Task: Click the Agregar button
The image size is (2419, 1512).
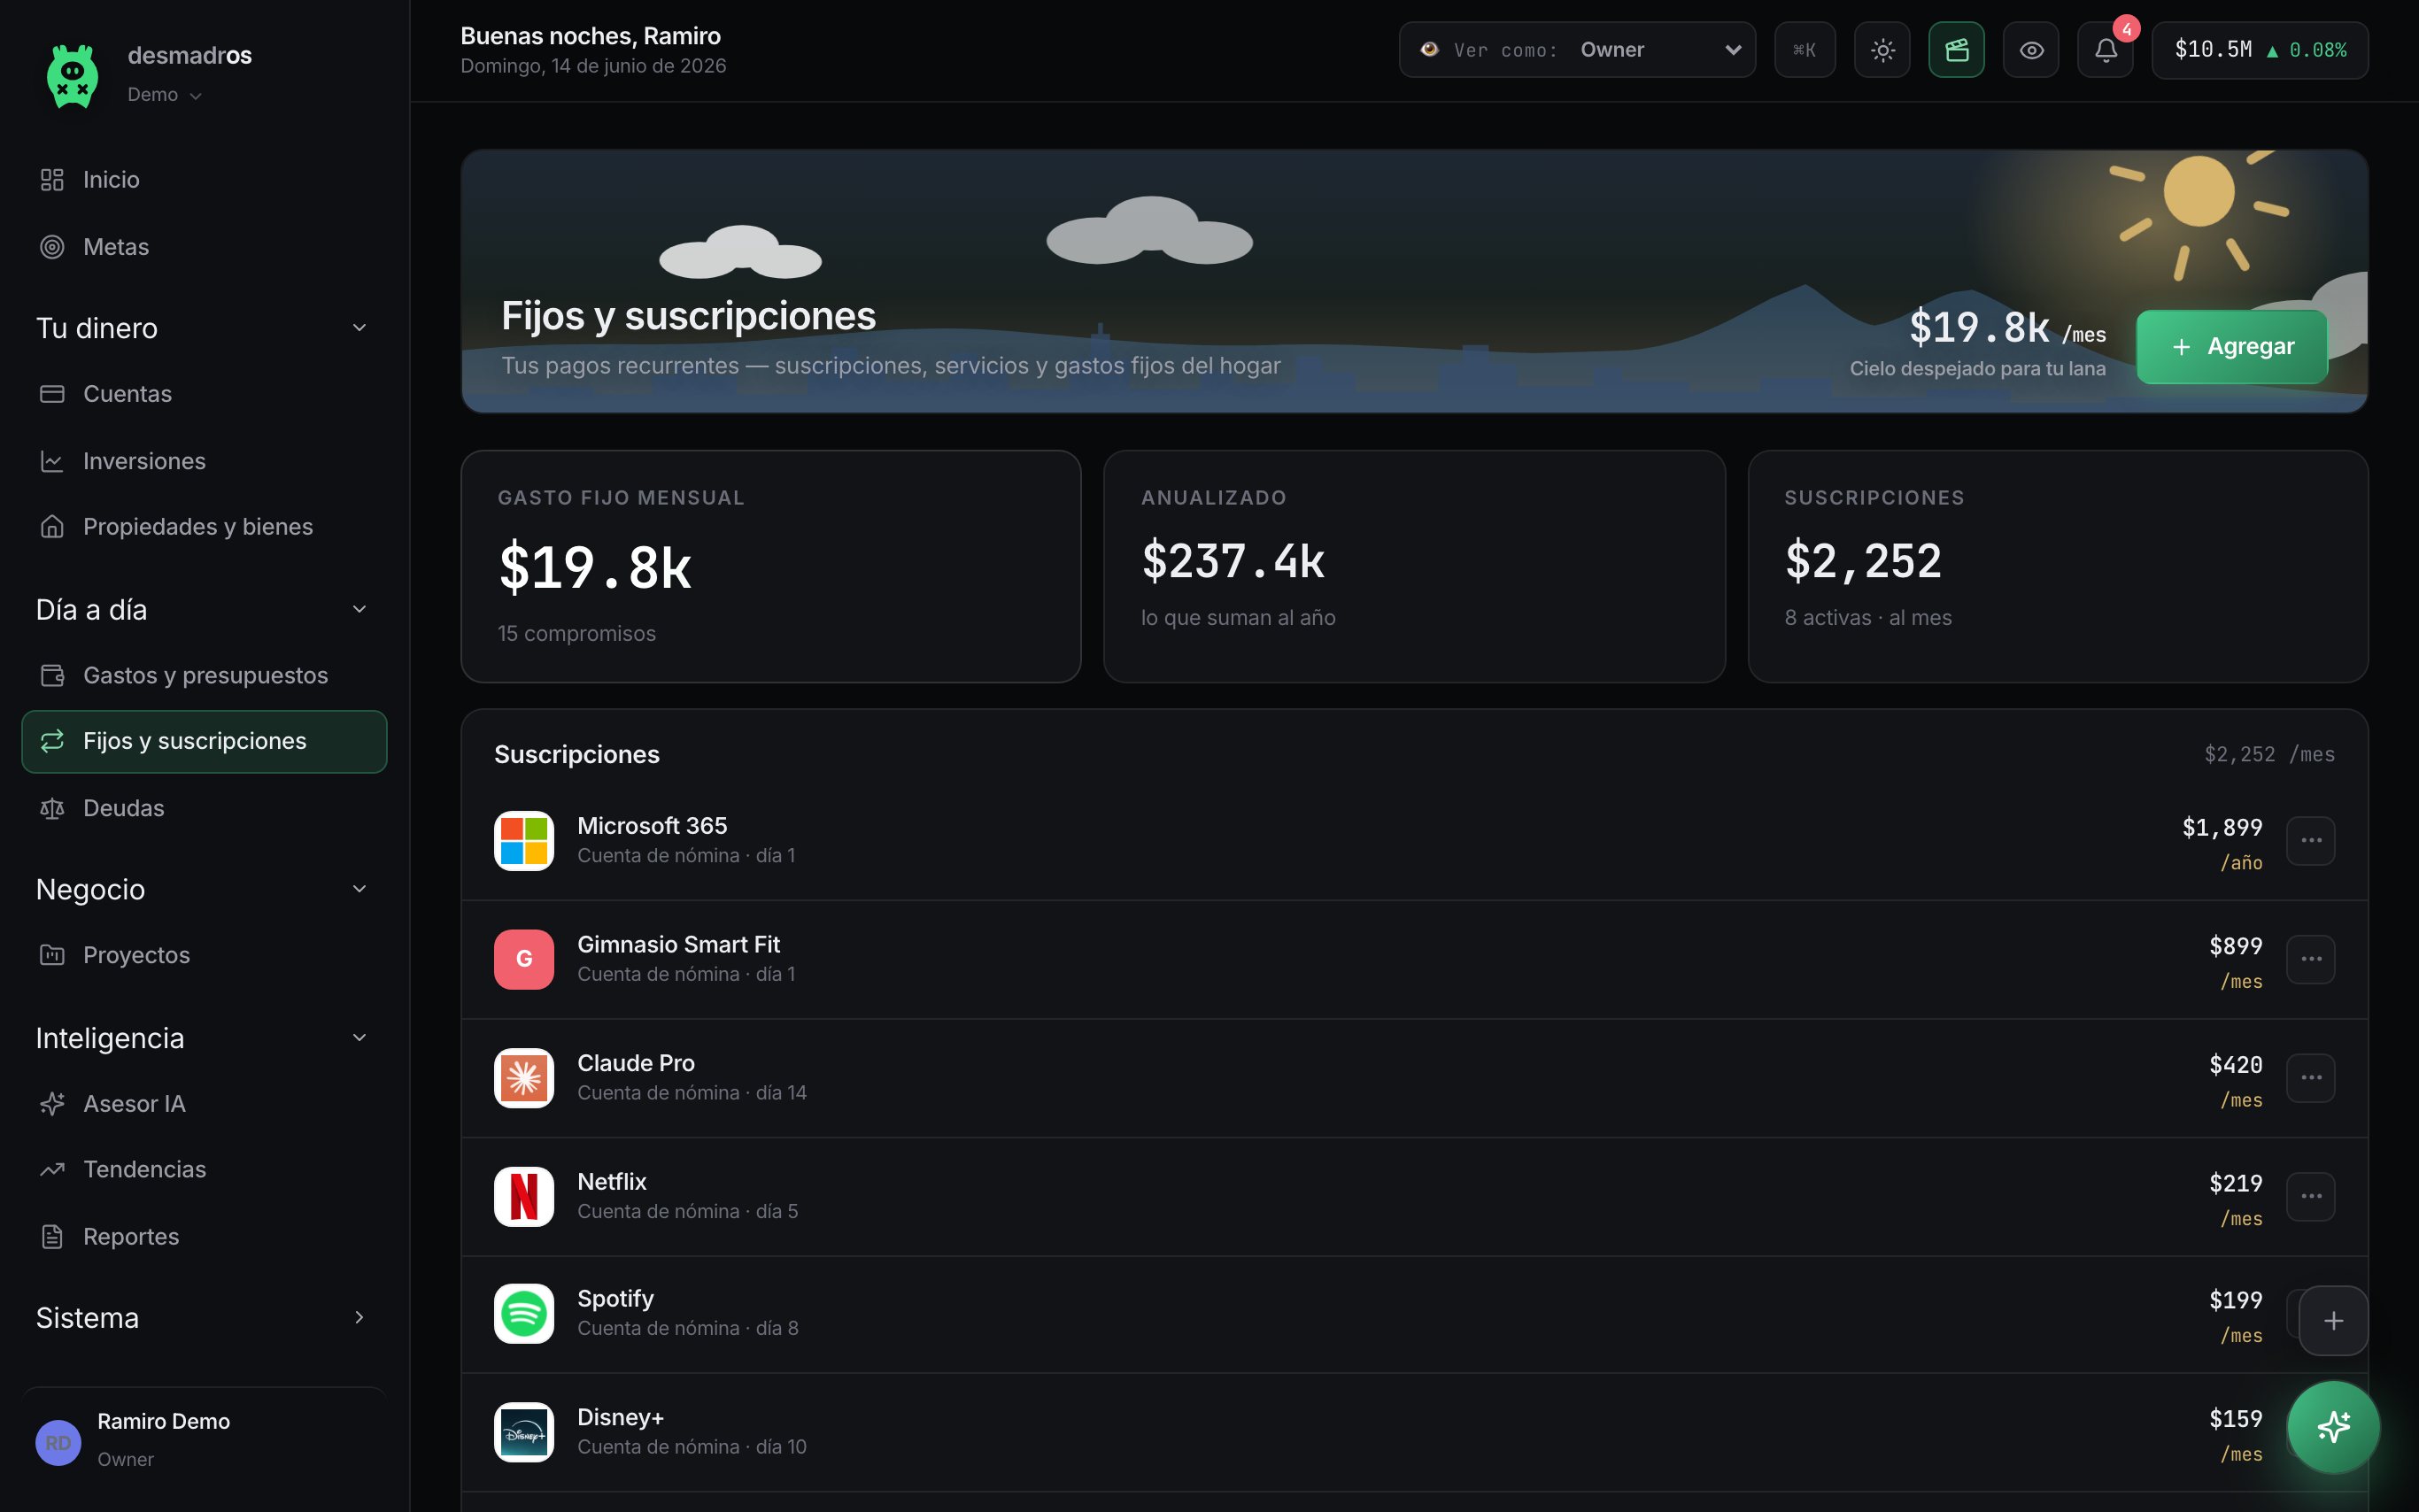Action: [2231, 347]
